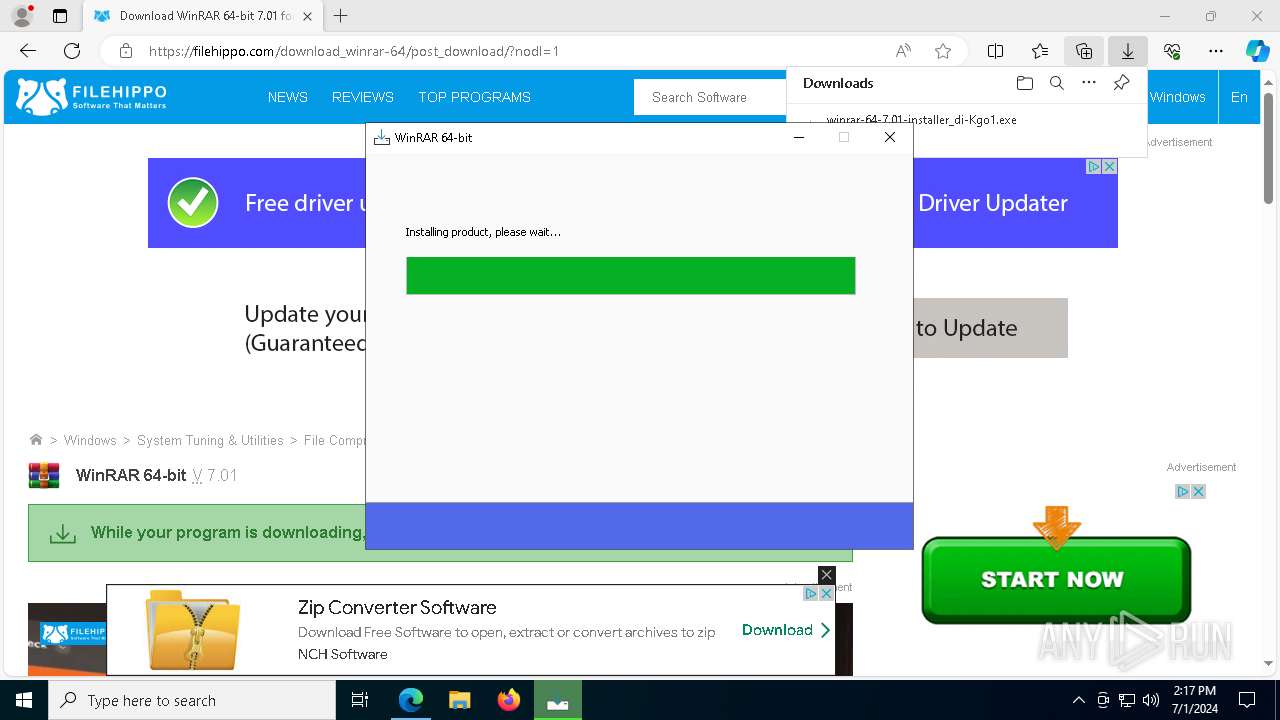
Task: Show hidden system tray icons
Action: (1078, 700)
